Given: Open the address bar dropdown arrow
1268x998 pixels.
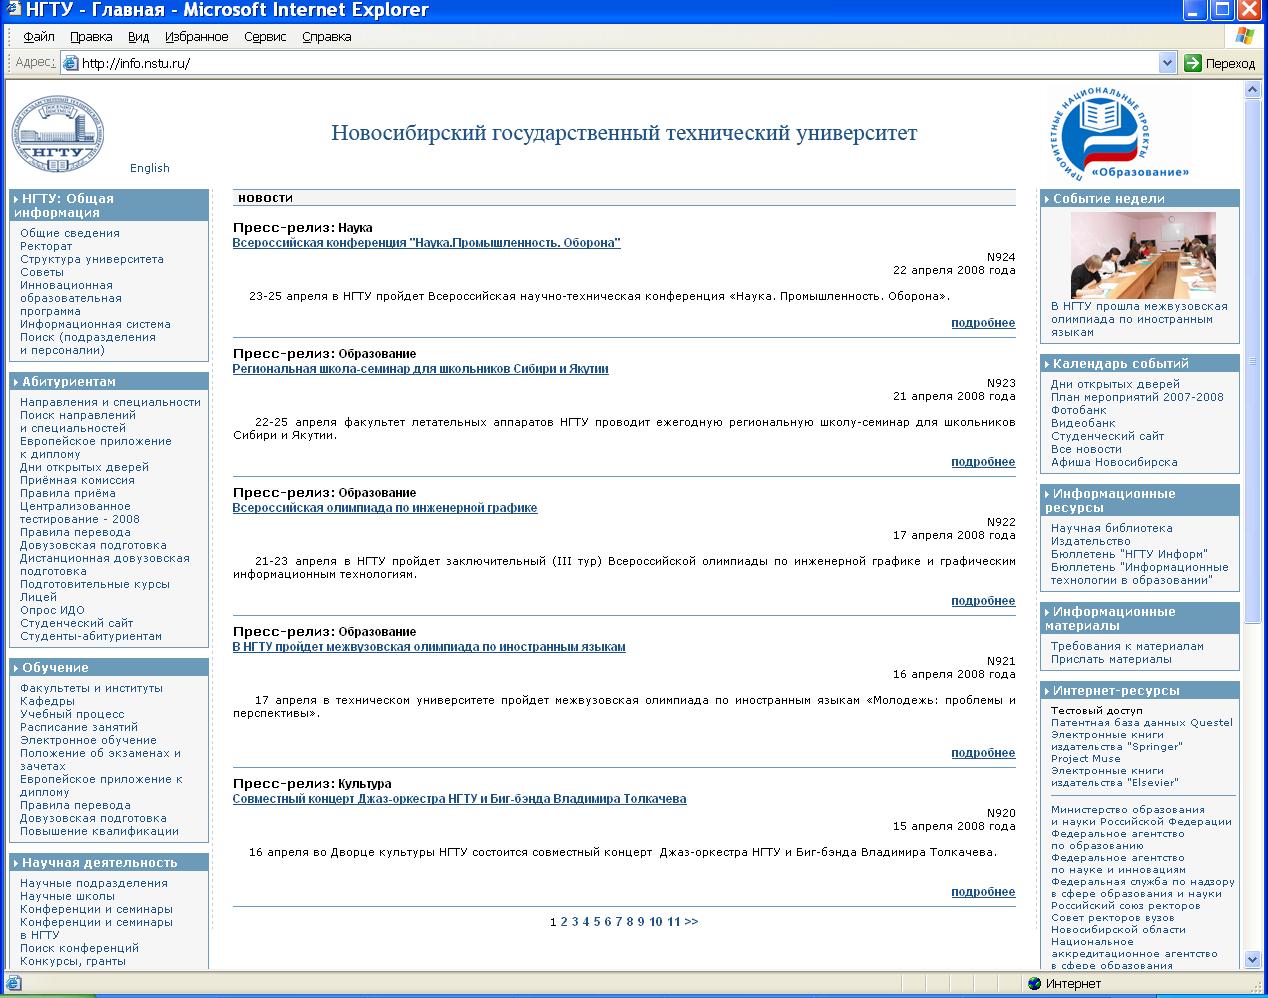Looking at the screenshot, I should pos(1167,63).
